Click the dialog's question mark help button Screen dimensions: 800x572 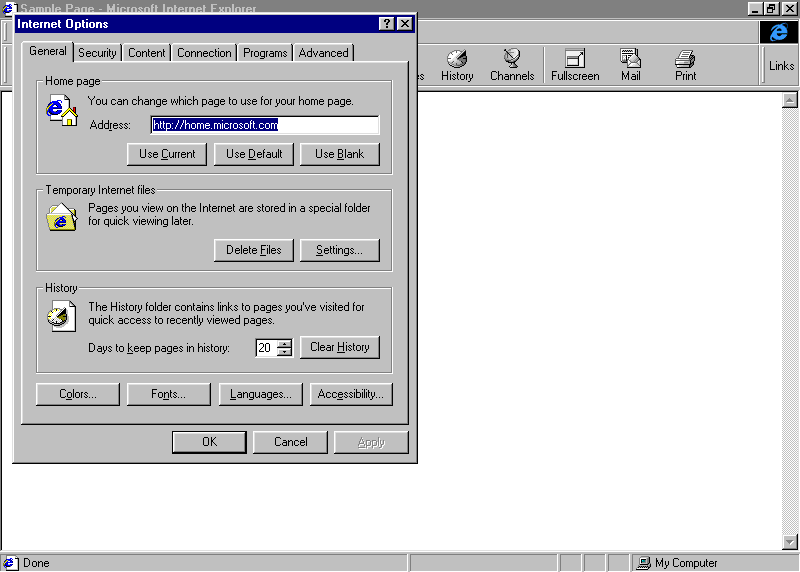point(386,23)
